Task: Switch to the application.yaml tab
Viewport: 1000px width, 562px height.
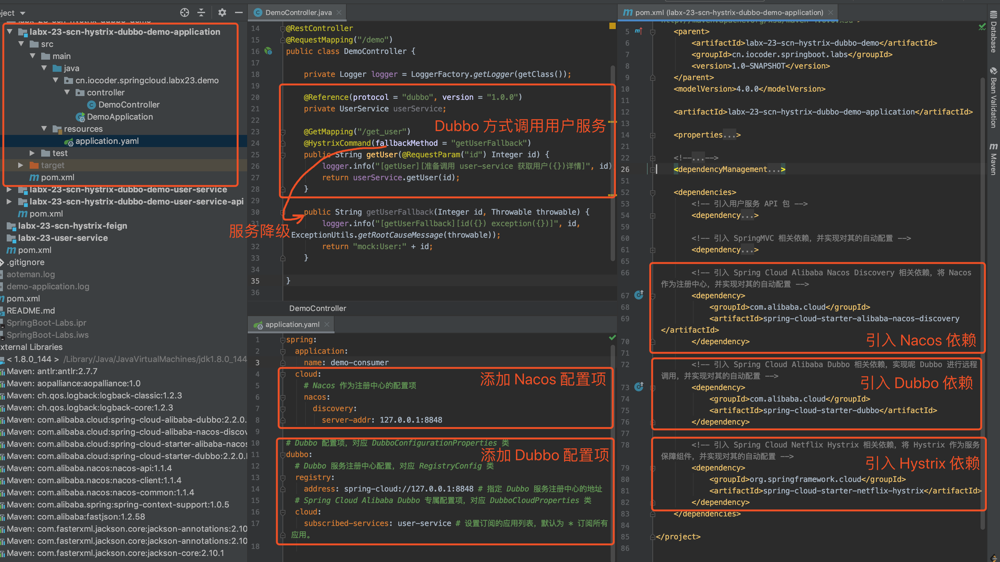Action: [291, 325]
